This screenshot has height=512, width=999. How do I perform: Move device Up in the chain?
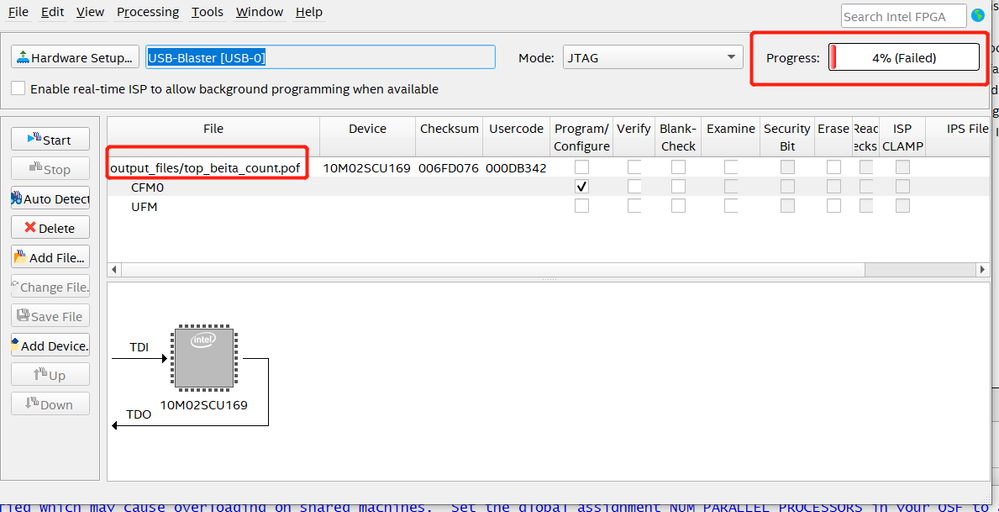50,375
